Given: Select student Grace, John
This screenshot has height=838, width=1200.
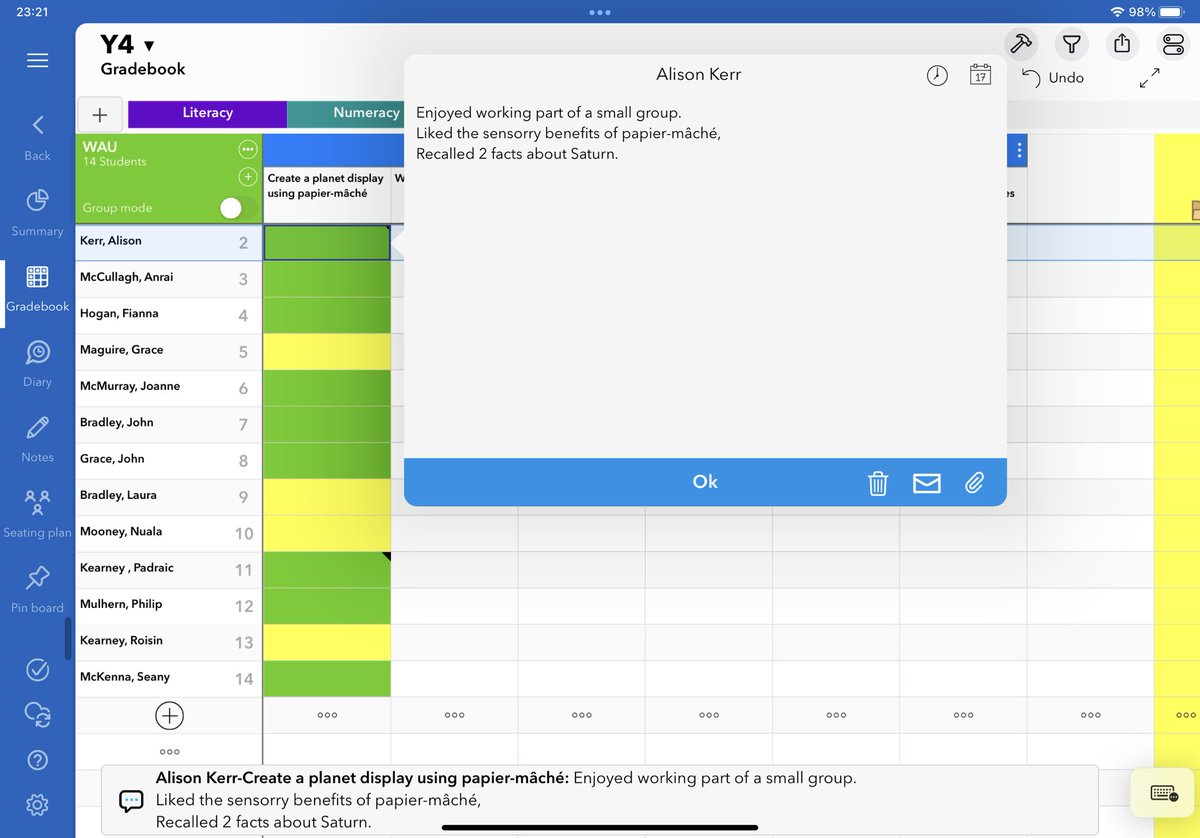Looking at the screenshot, I should 169,460.
